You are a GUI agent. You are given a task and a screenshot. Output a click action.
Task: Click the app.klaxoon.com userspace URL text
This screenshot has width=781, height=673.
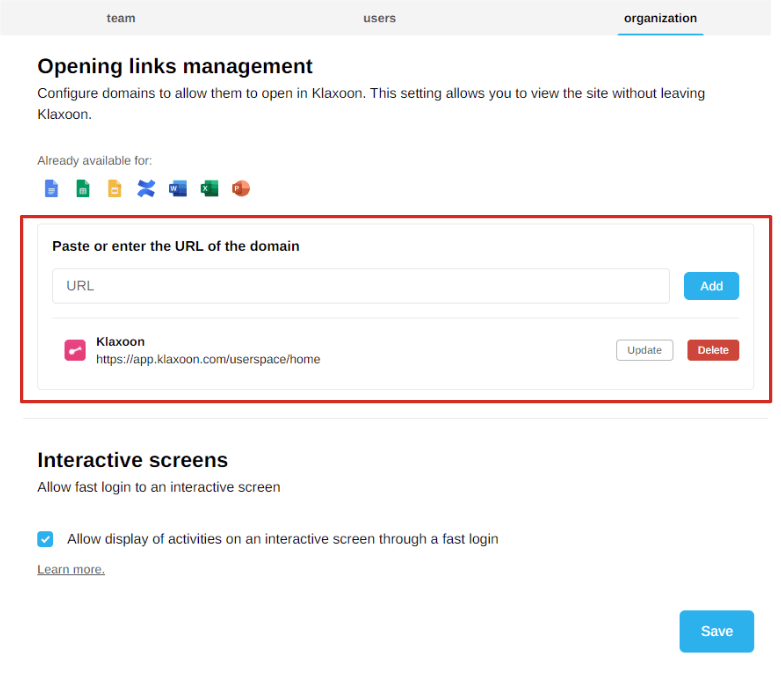tap(208, 359)
